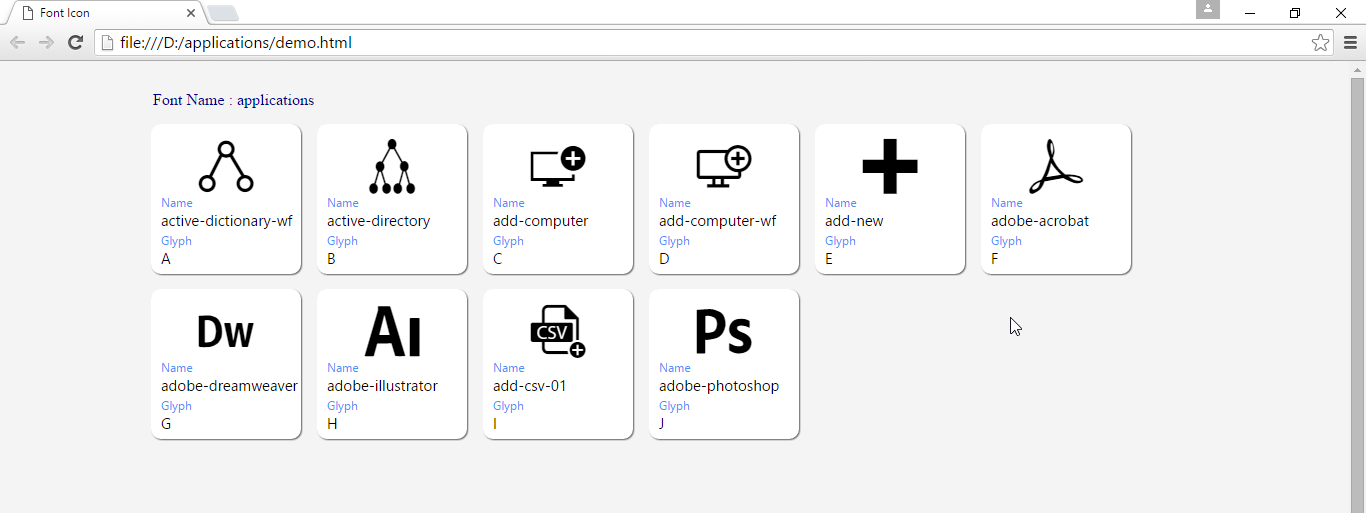This screenshot has width=1366, height=513.
Task: Click the "active-dictionary-wf" name text
Action: [228, 221]
